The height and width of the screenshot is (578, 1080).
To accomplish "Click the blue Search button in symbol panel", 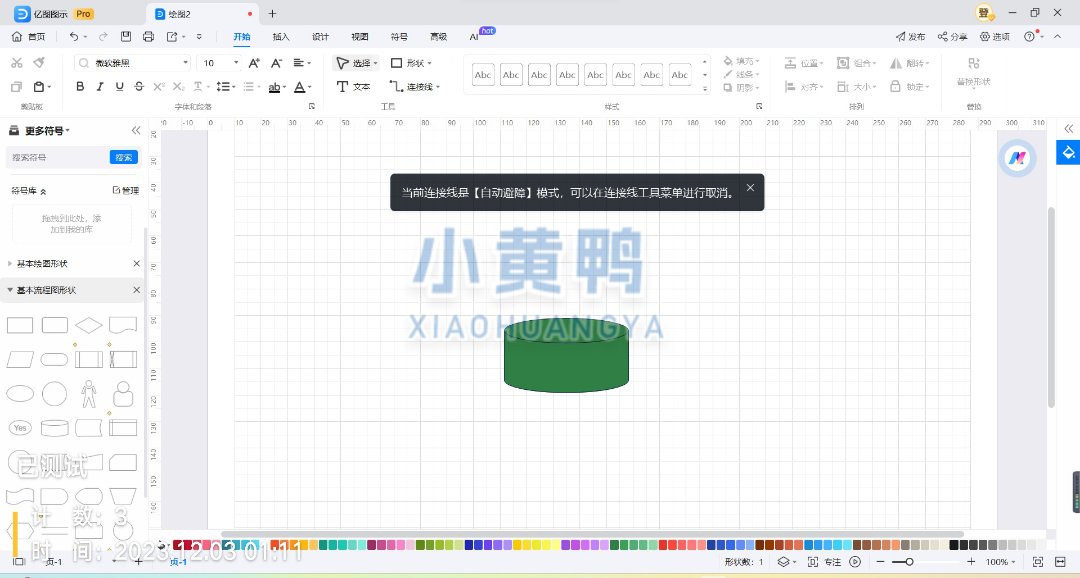I will coord(123,157).
